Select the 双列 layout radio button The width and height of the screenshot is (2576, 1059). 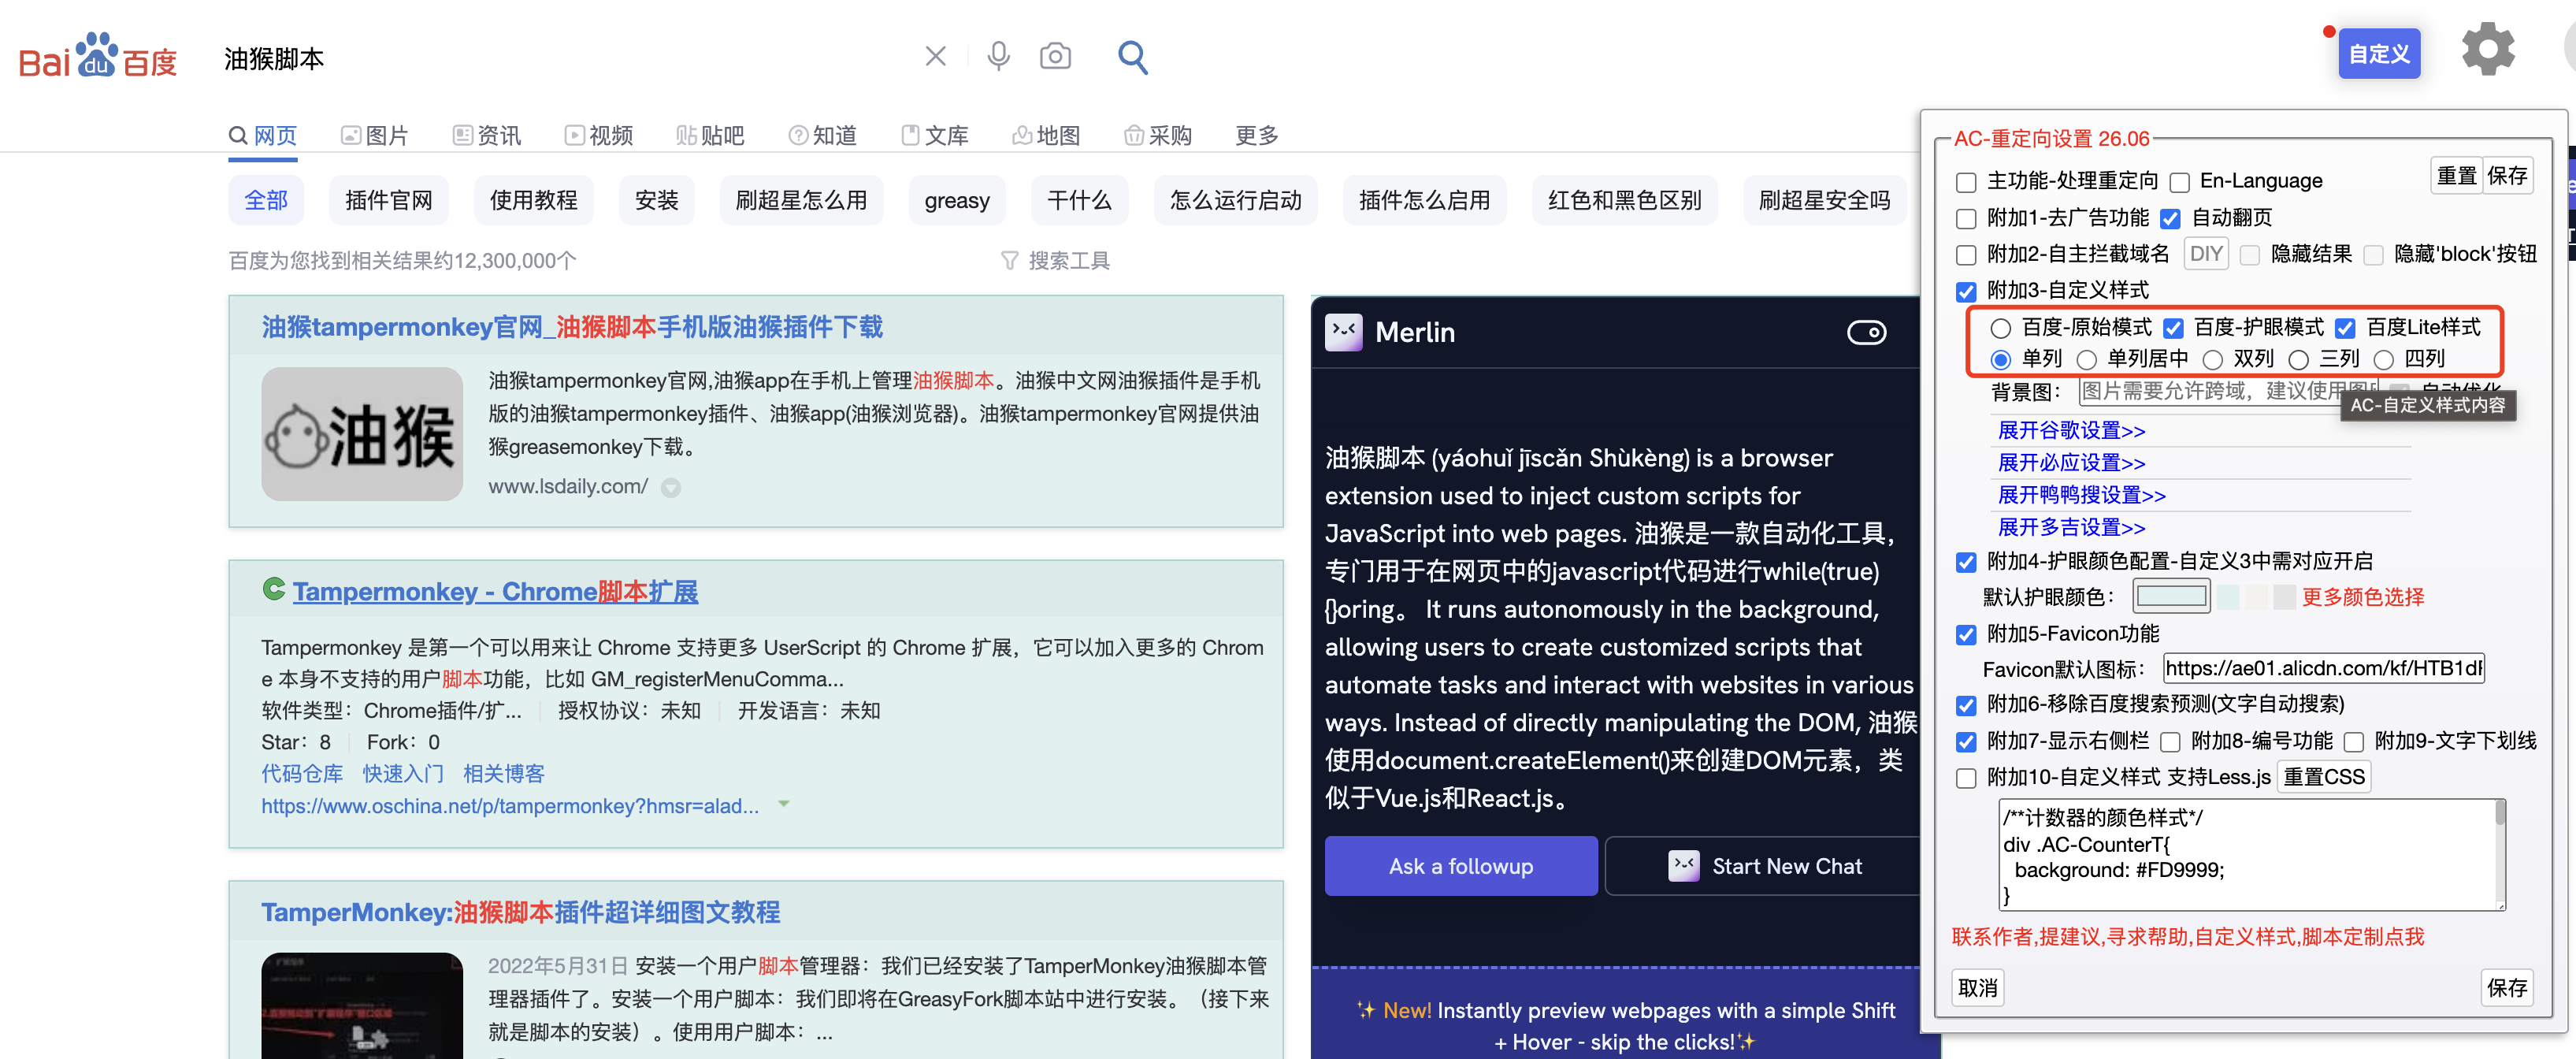(x=2212, y=359)
